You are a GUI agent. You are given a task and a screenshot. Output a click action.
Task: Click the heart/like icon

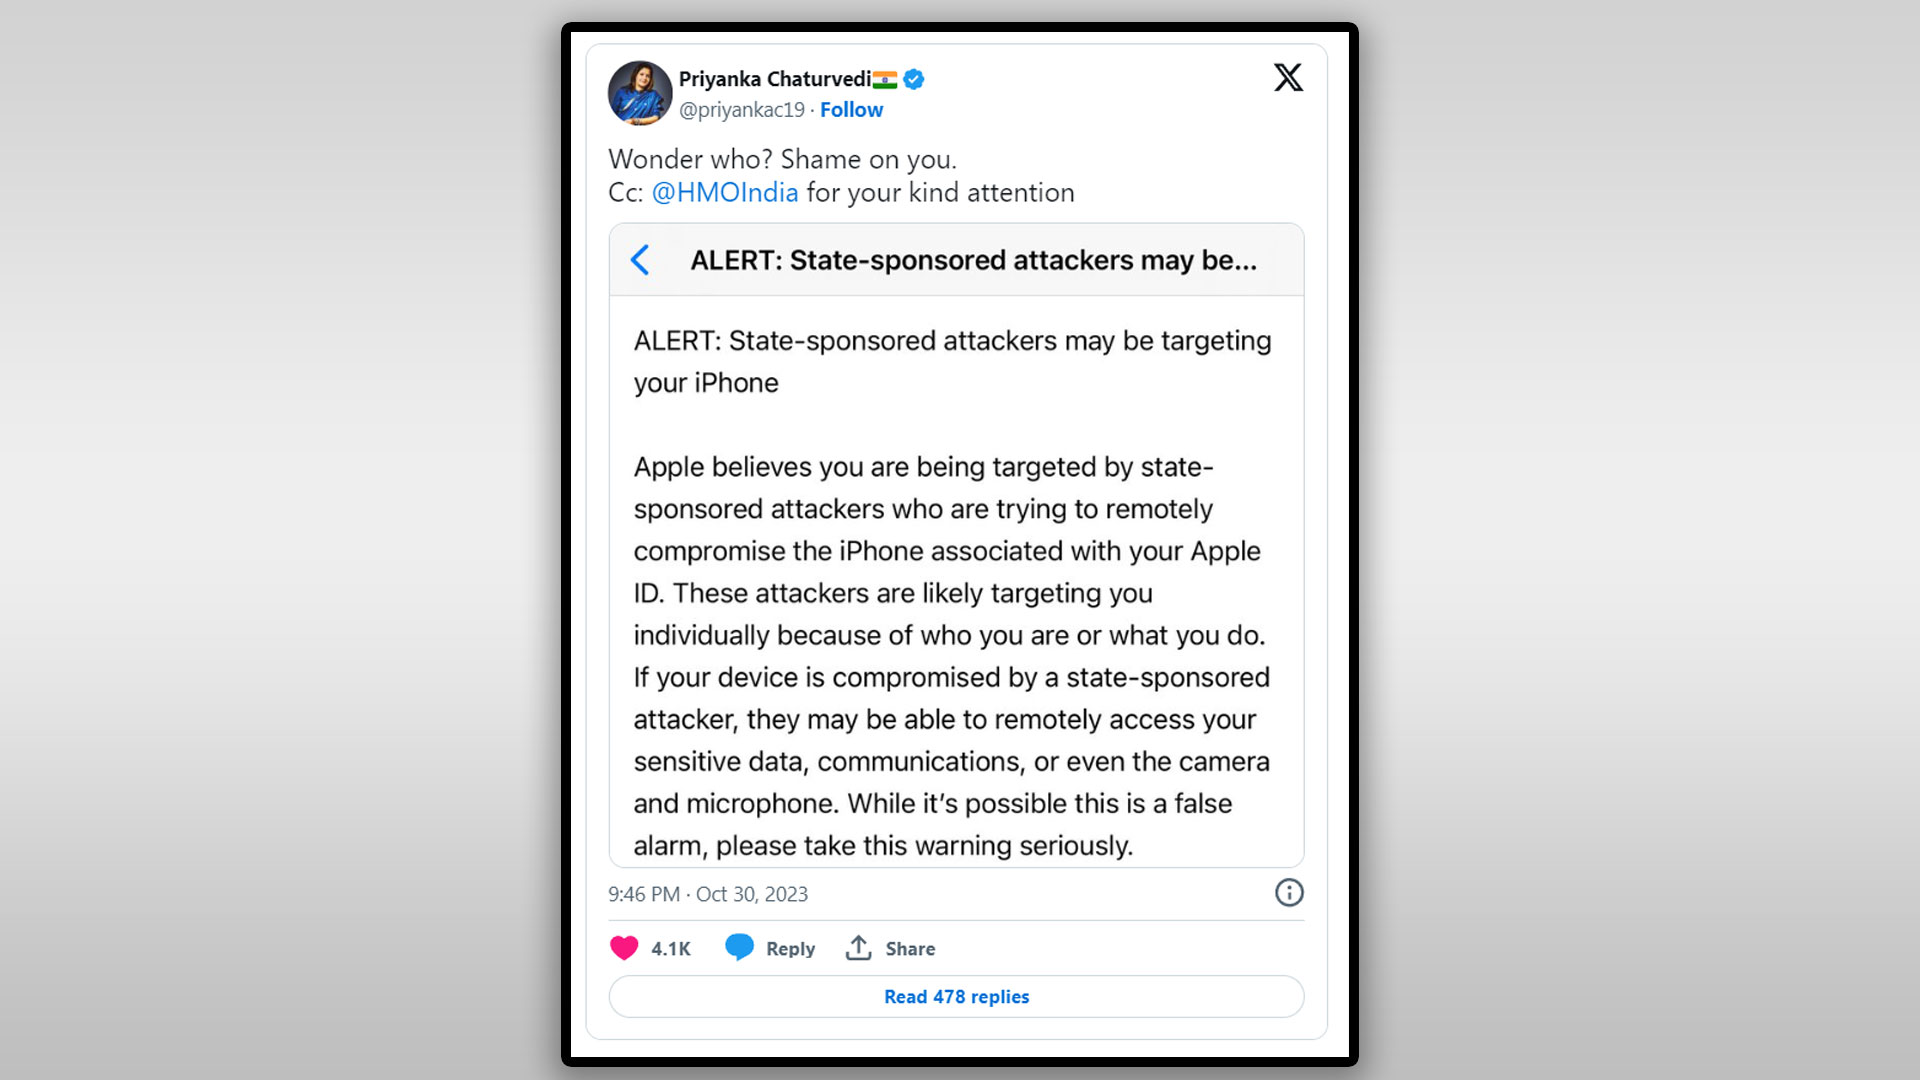[624, 947]
